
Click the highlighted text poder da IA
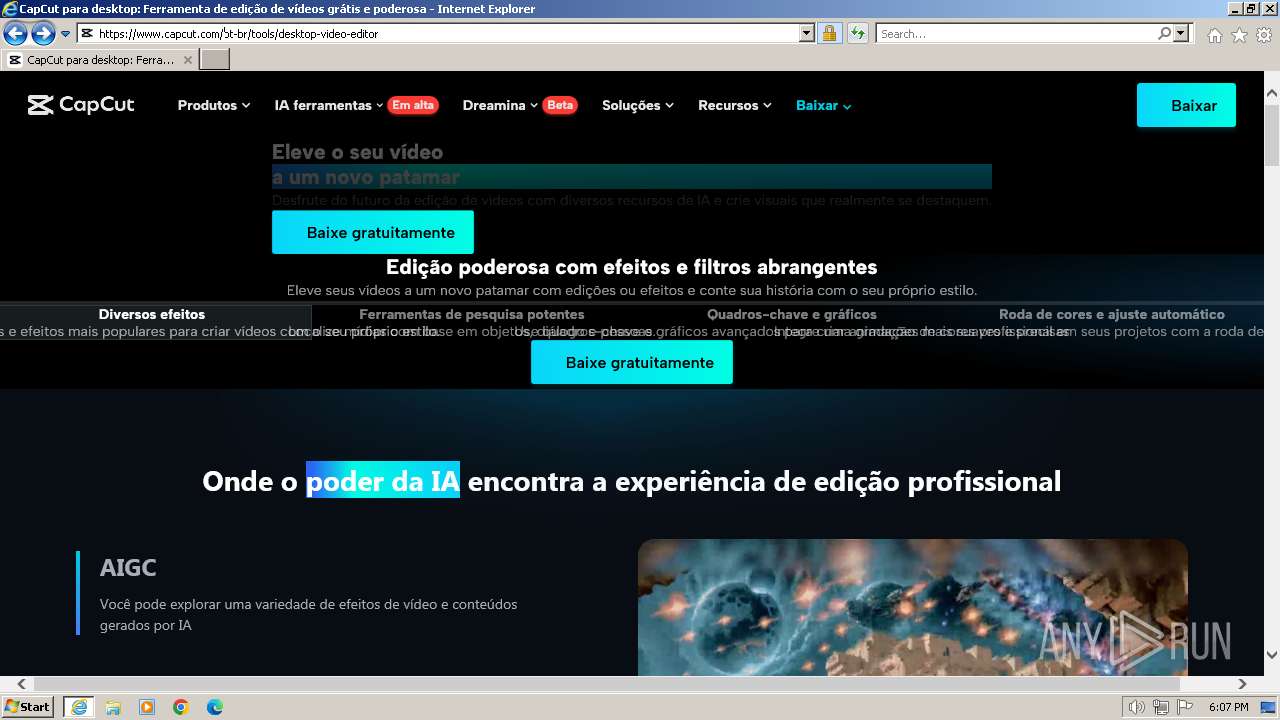pos(383,481)
